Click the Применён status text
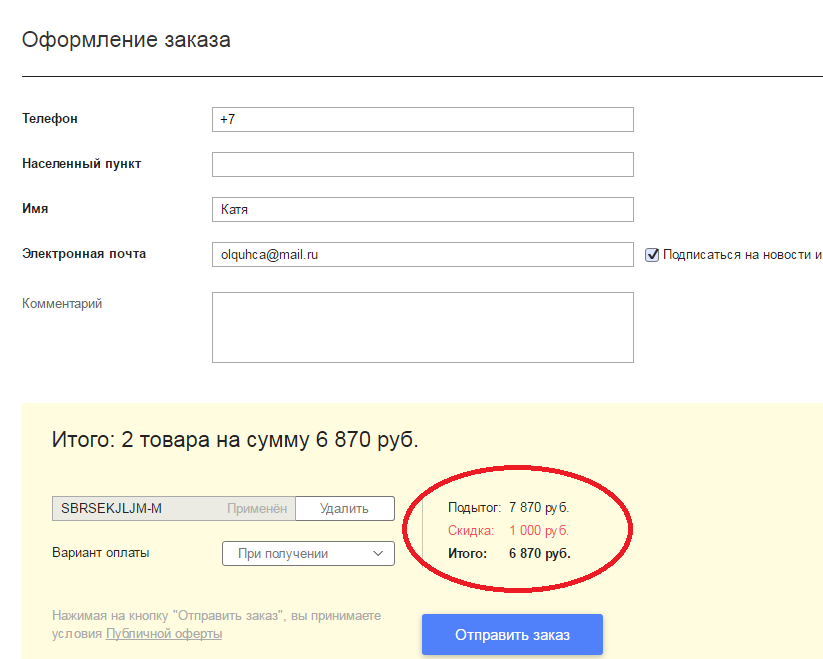Viewport: 823px width, 659px height. point(257,508)
